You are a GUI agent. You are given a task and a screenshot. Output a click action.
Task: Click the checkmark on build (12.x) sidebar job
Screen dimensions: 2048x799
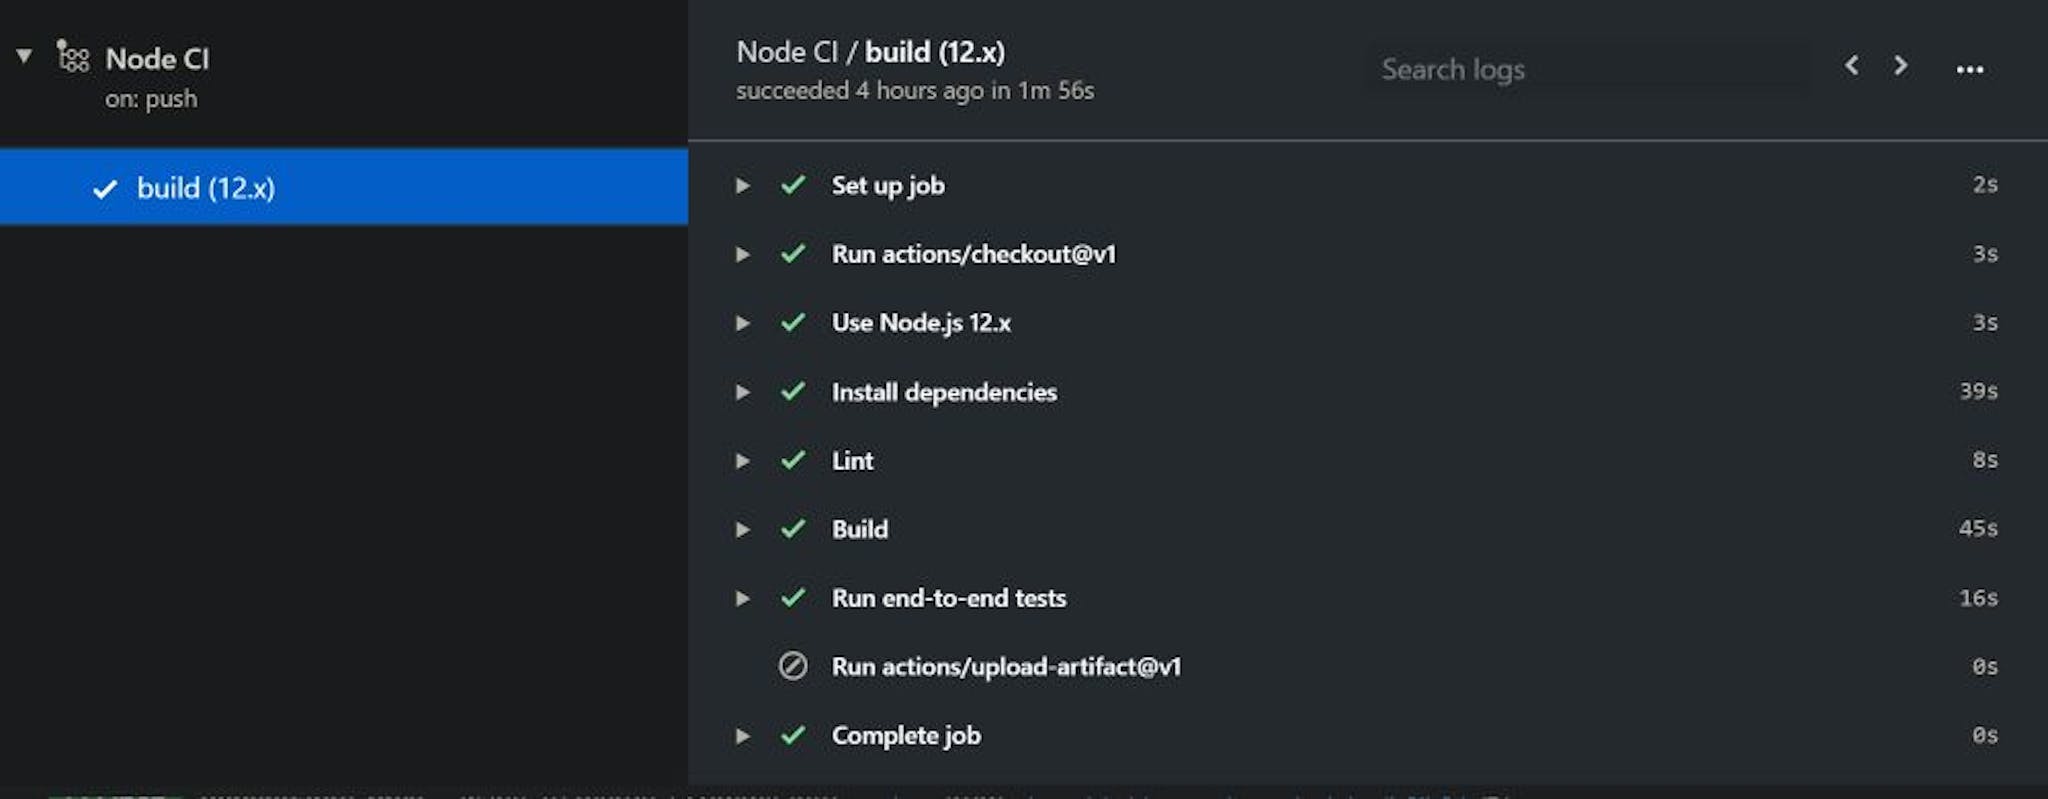(105, 189)
